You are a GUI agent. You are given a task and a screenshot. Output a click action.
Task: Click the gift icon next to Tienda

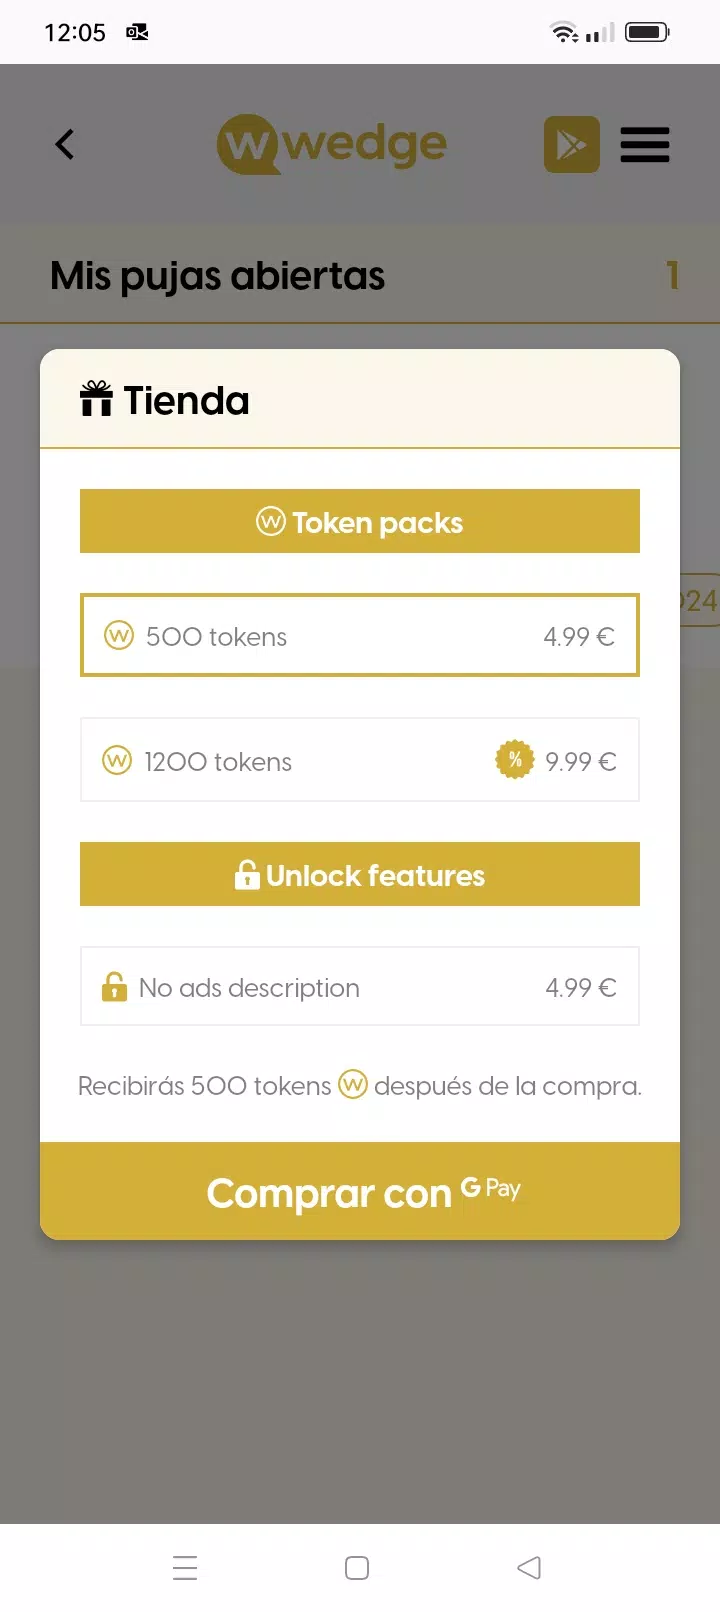pyautogui.click(x=96, y=399)
